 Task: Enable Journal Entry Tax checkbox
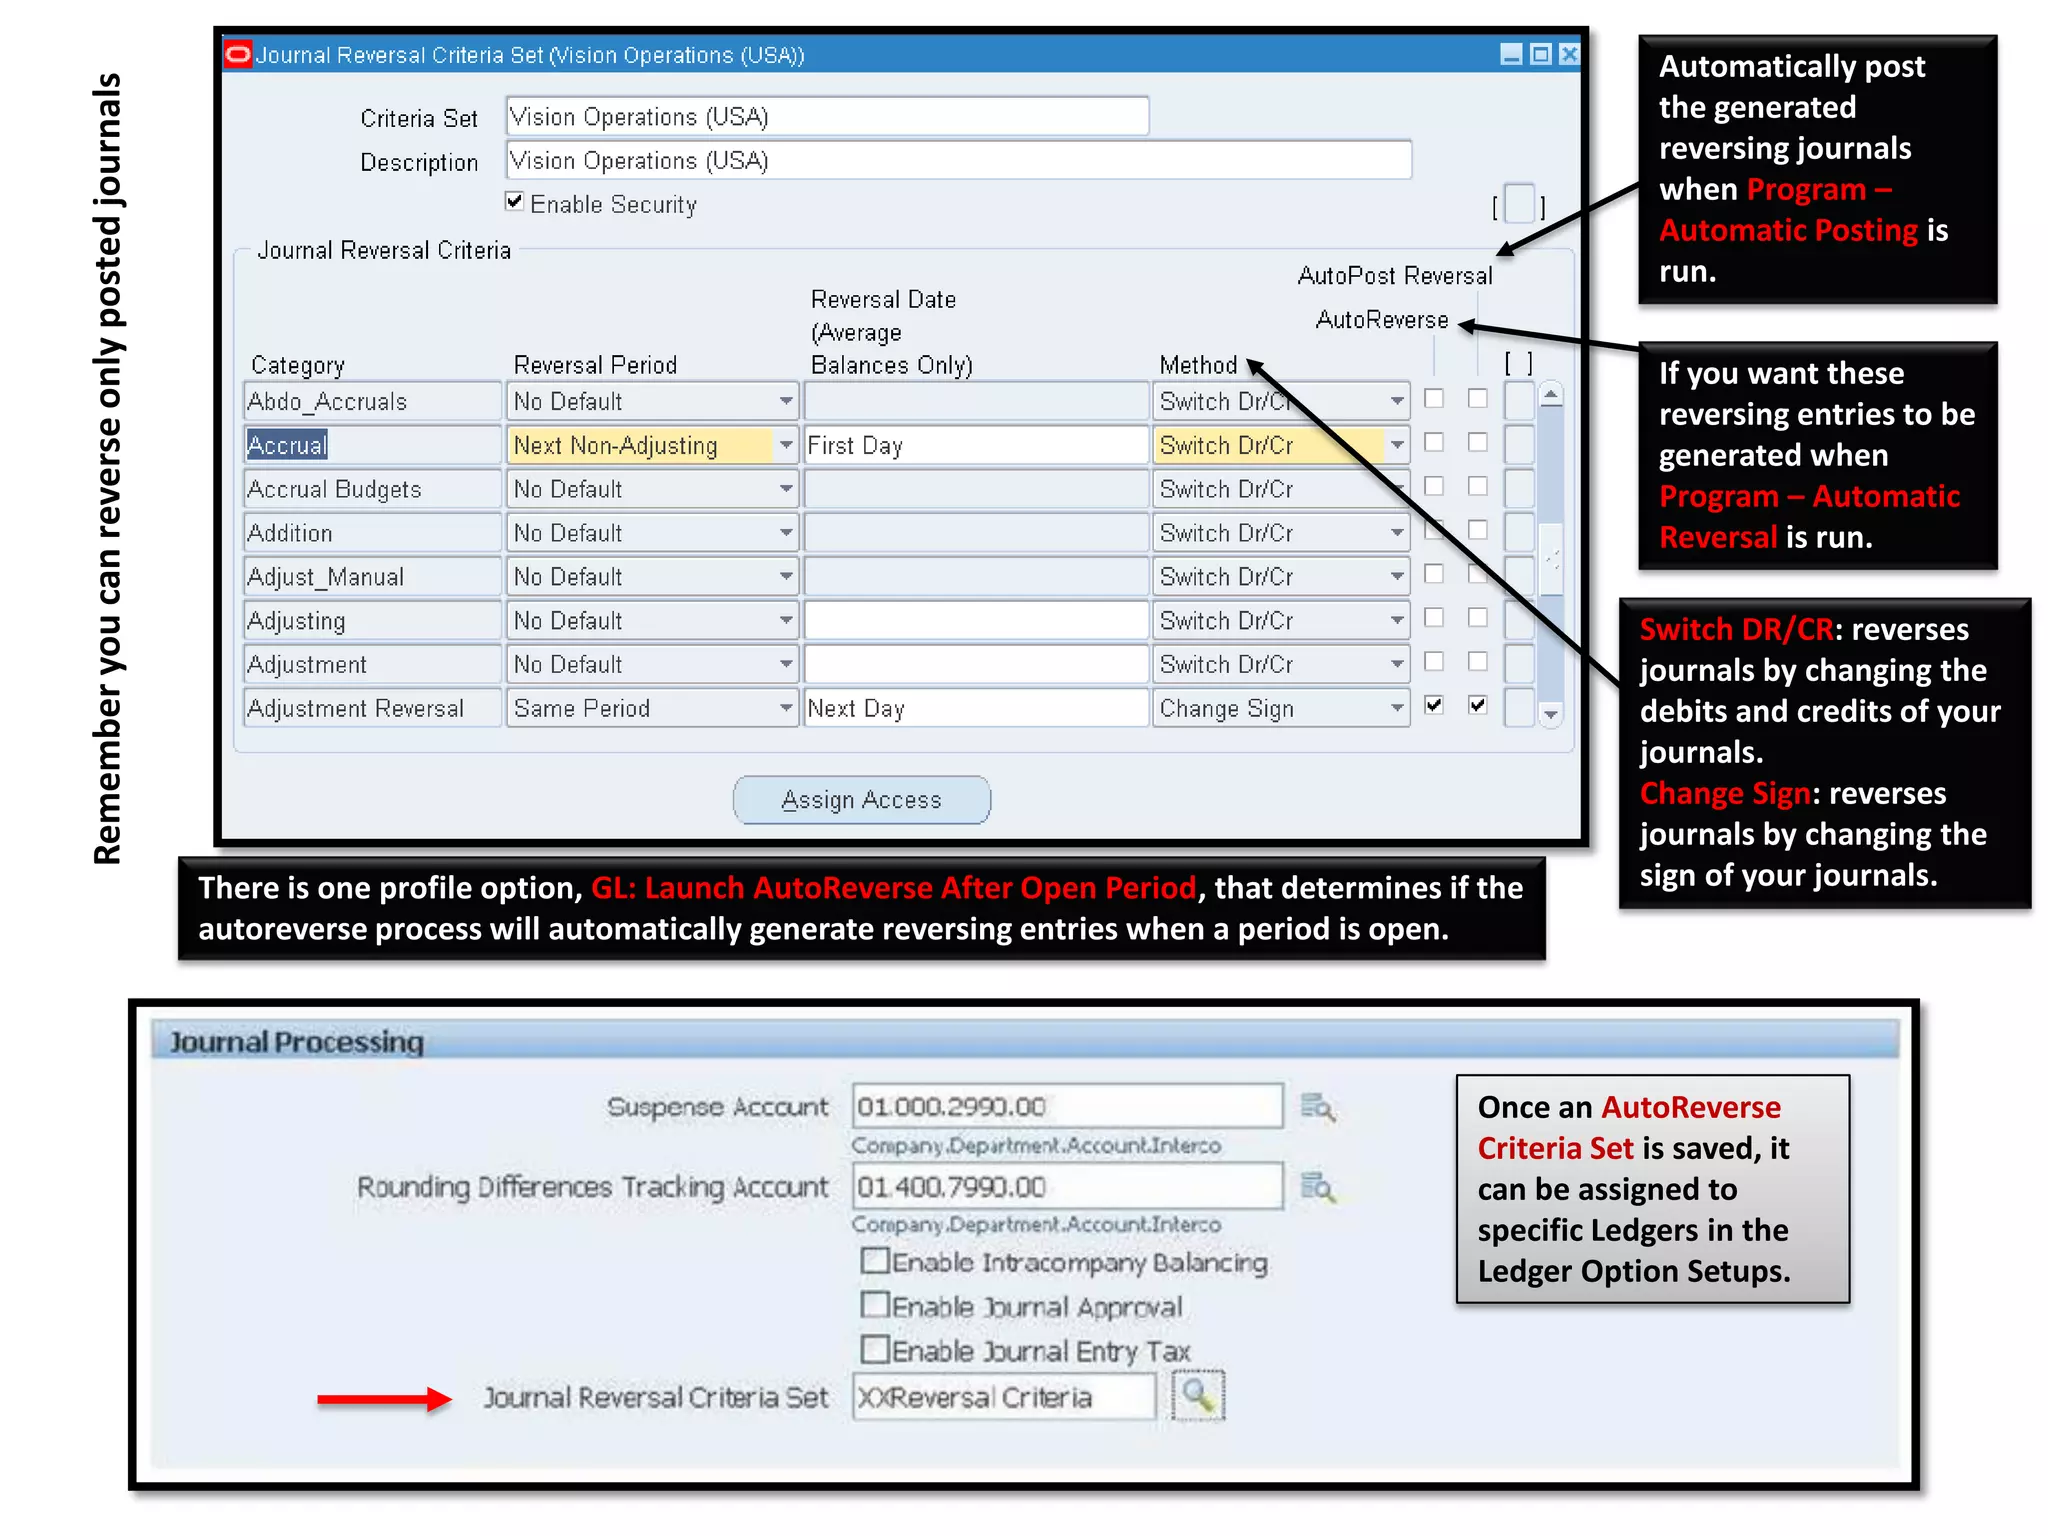[x=874, y=1349]
